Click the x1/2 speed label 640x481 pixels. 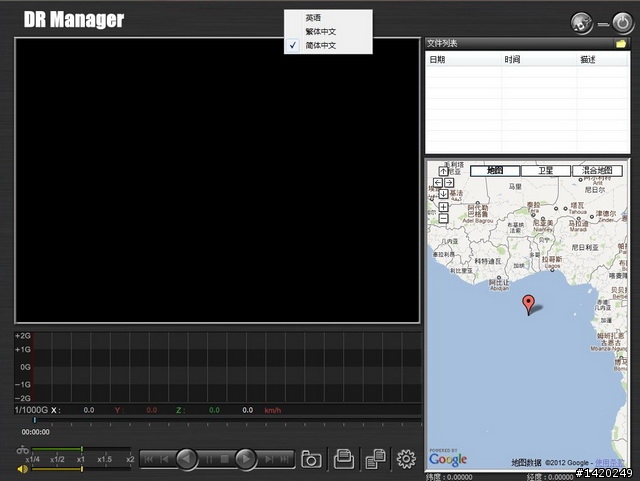(57, 459)
